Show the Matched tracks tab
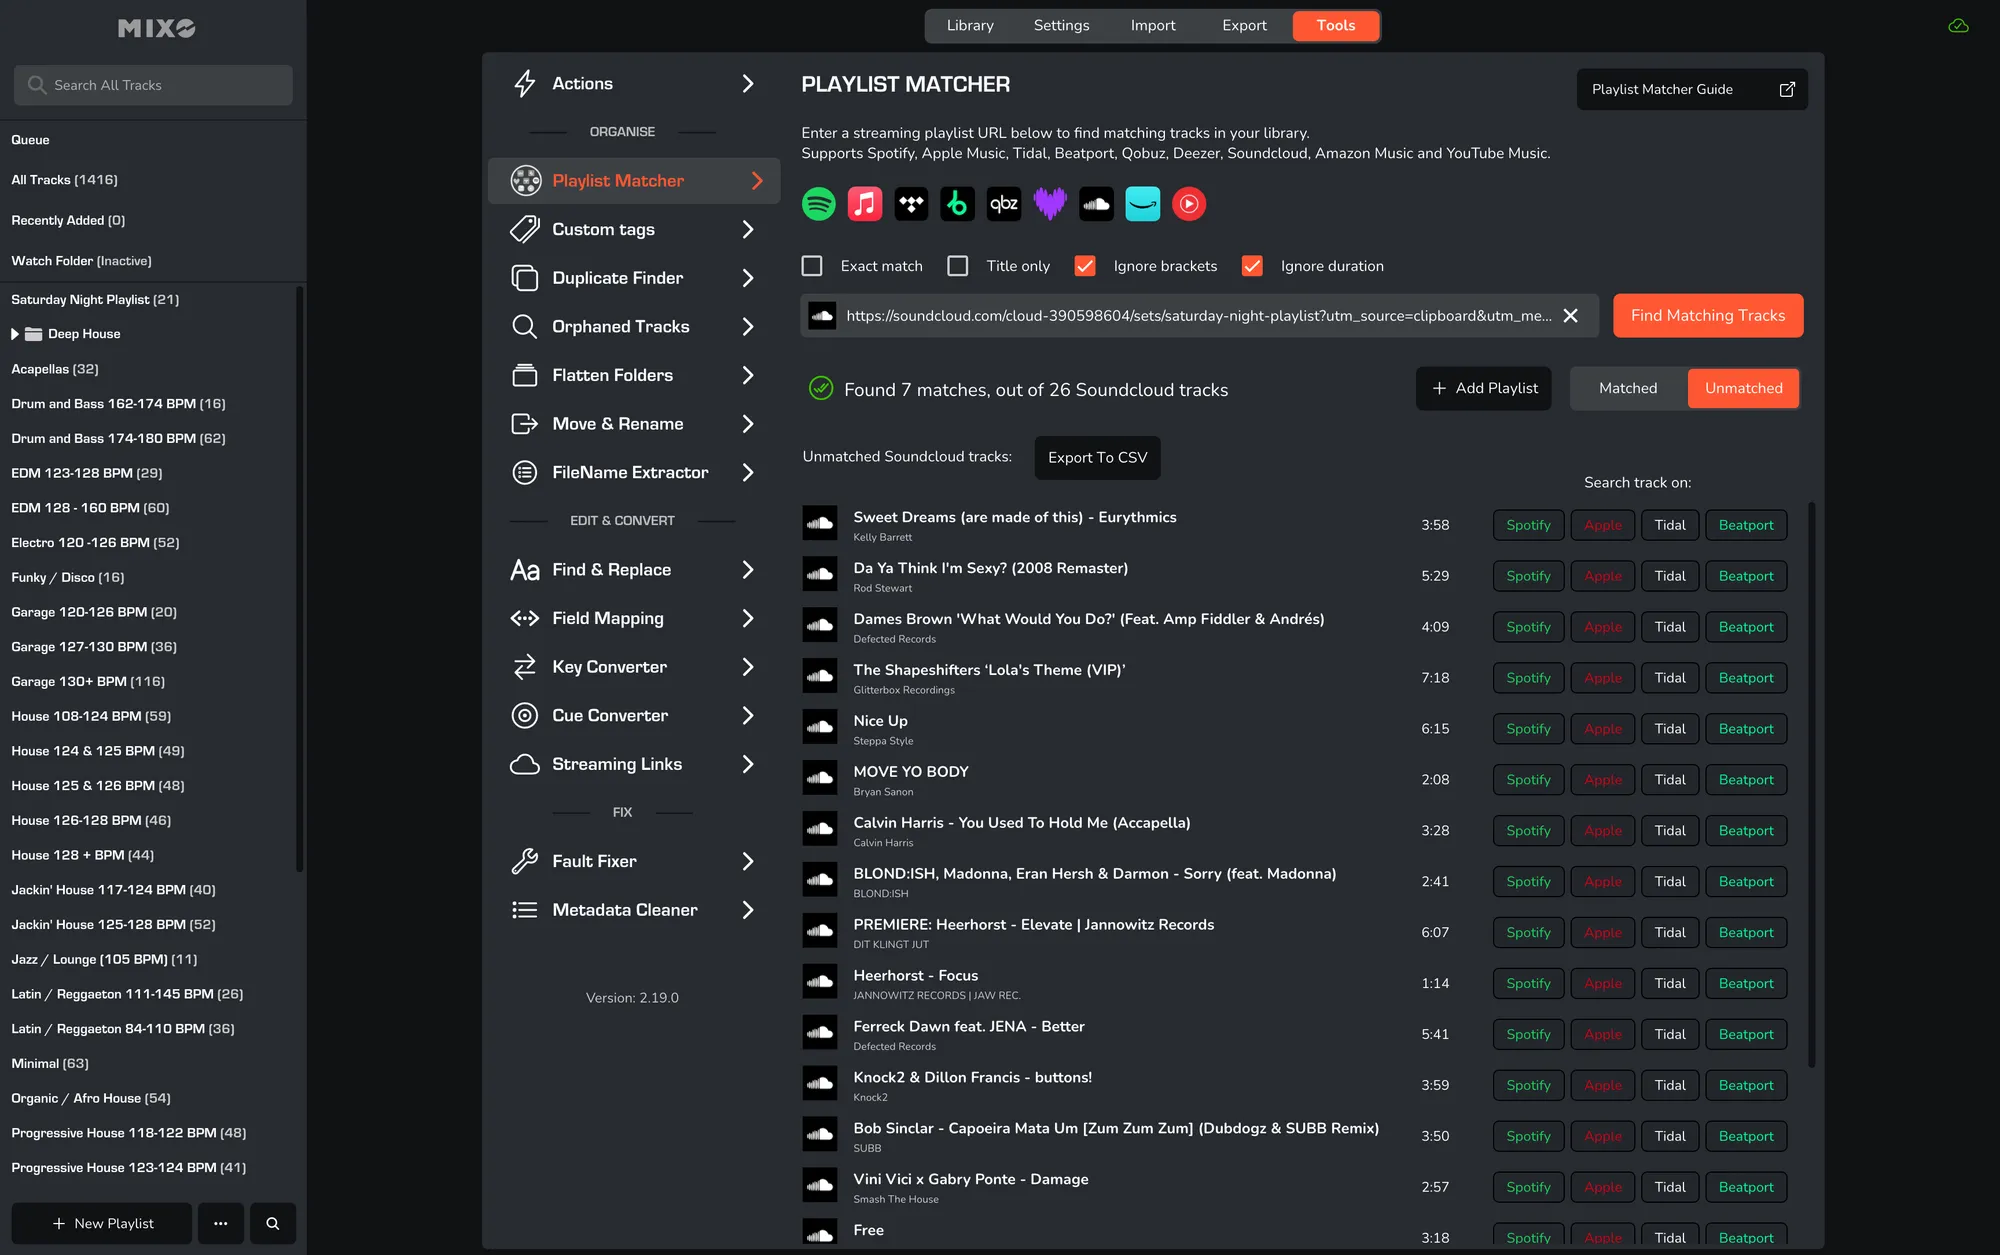 [x=1628, y=388]
